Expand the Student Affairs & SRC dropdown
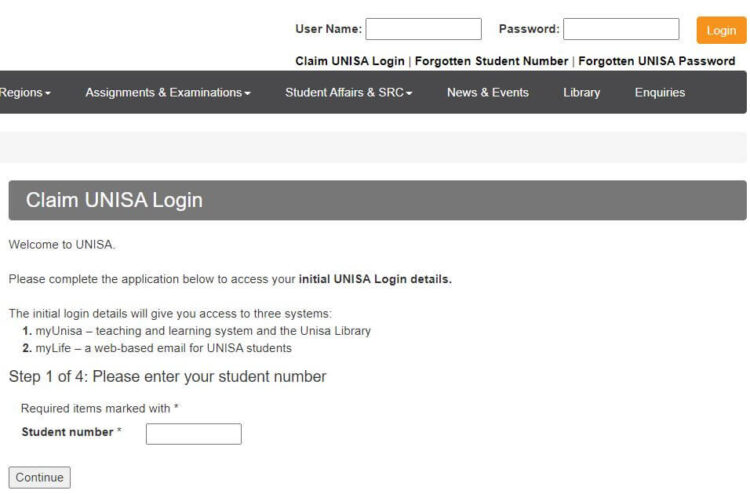750x494 pixels. pos(348,92)
